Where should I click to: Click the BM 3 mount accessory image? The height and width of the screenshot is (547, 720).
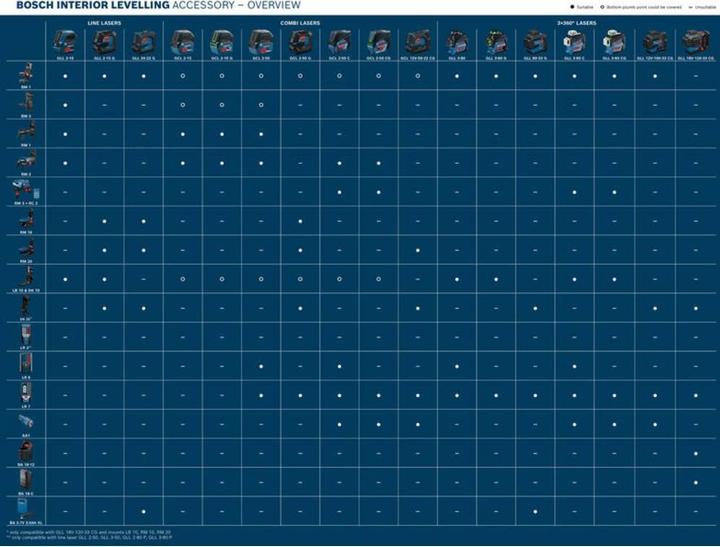[27, 102]
